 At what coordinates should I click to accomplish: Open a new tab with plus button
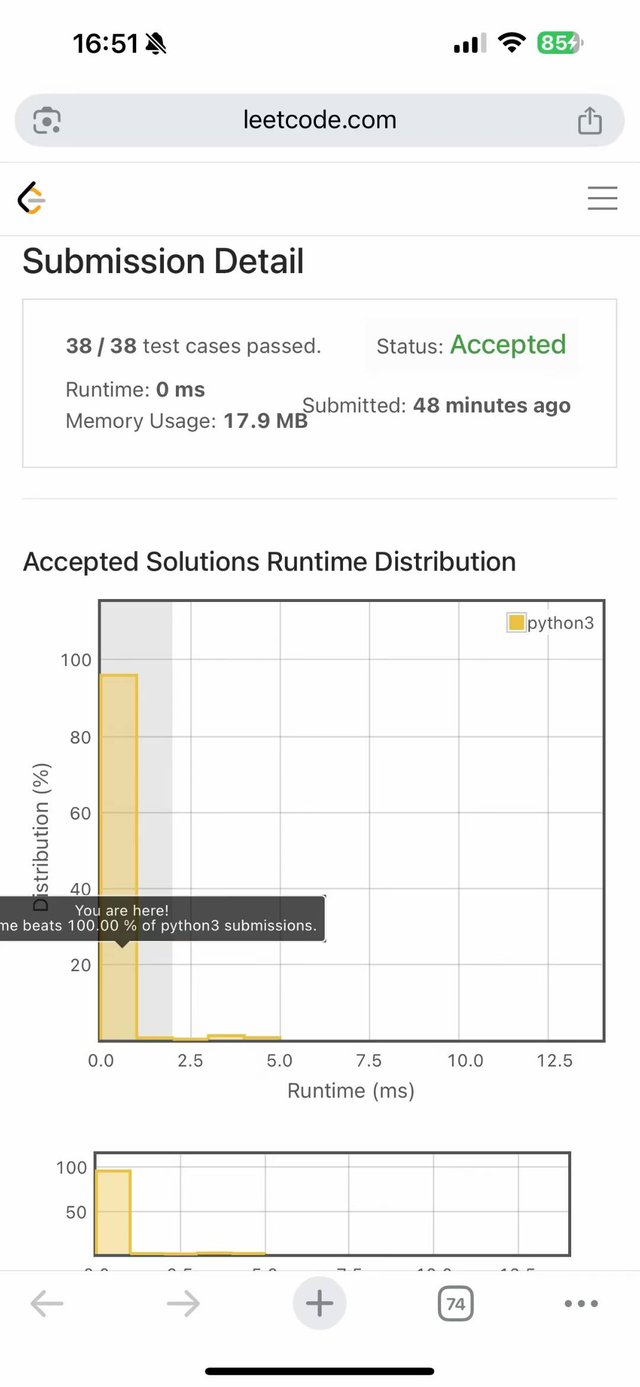click(319, 1303)
